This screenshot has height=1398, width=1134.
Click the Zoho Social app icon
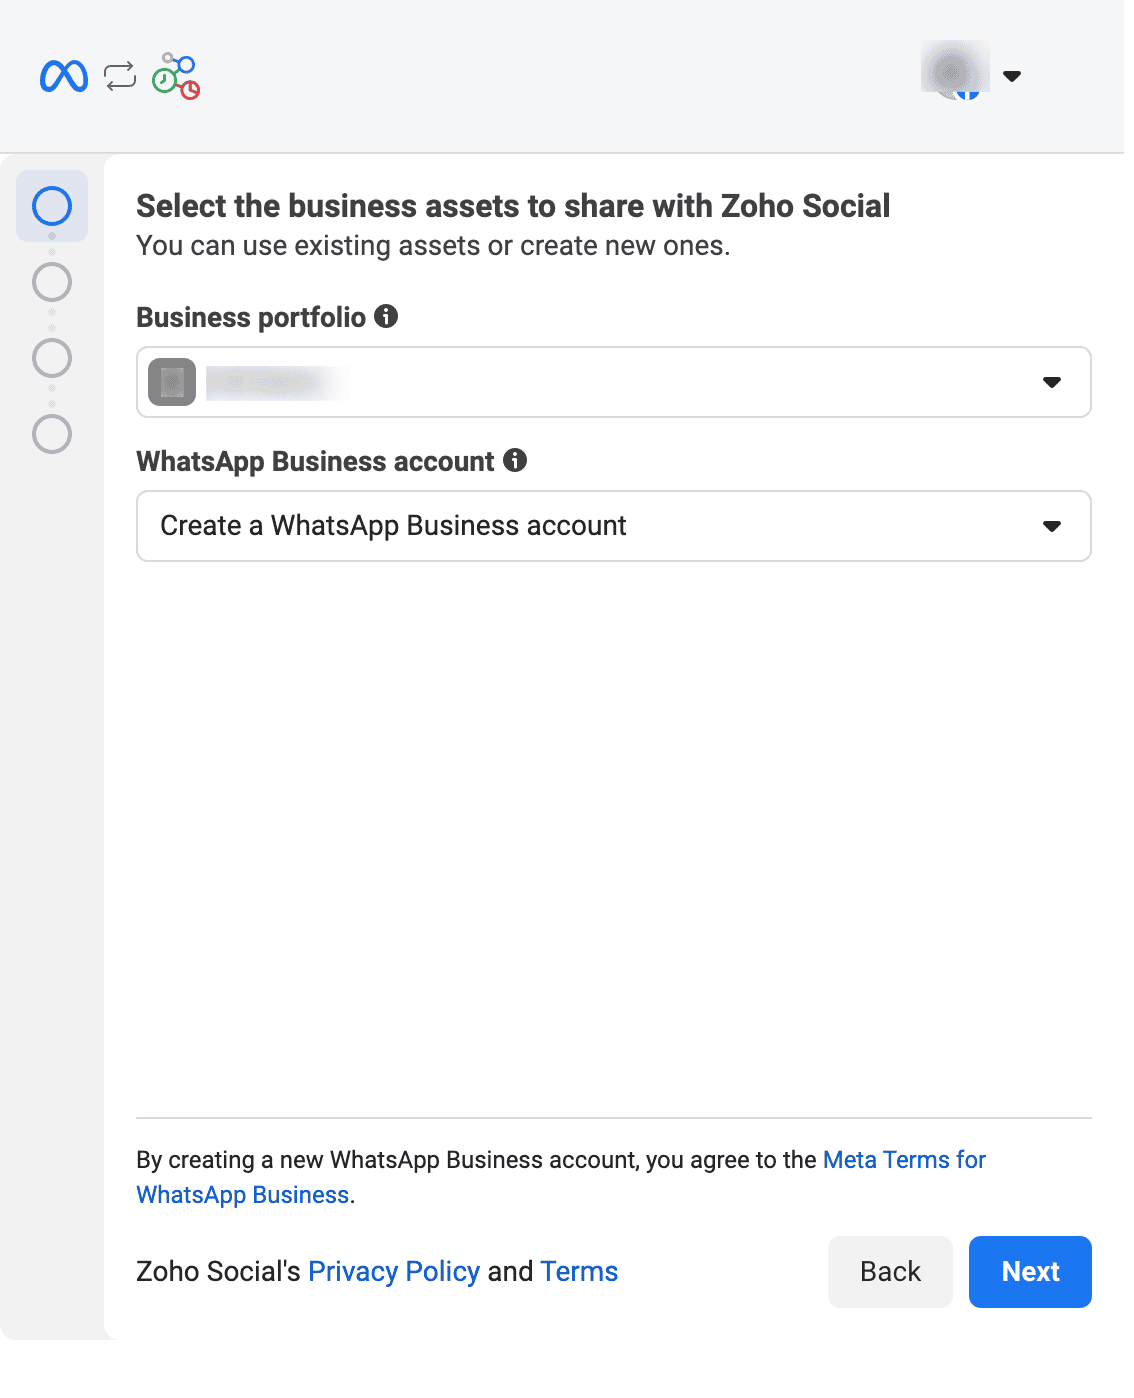click(x=176, y=76)
